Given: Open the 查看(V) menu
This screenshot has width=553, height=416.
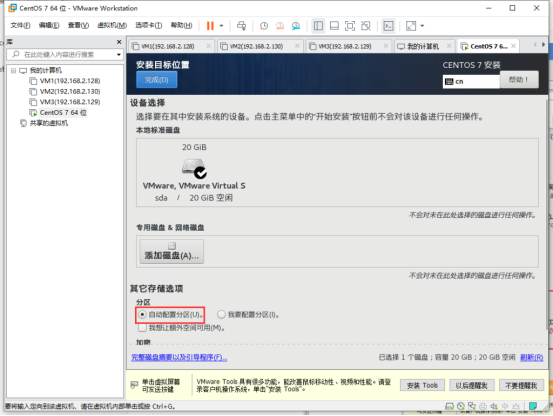Looking at the screenshot, I should click(78, 25).
